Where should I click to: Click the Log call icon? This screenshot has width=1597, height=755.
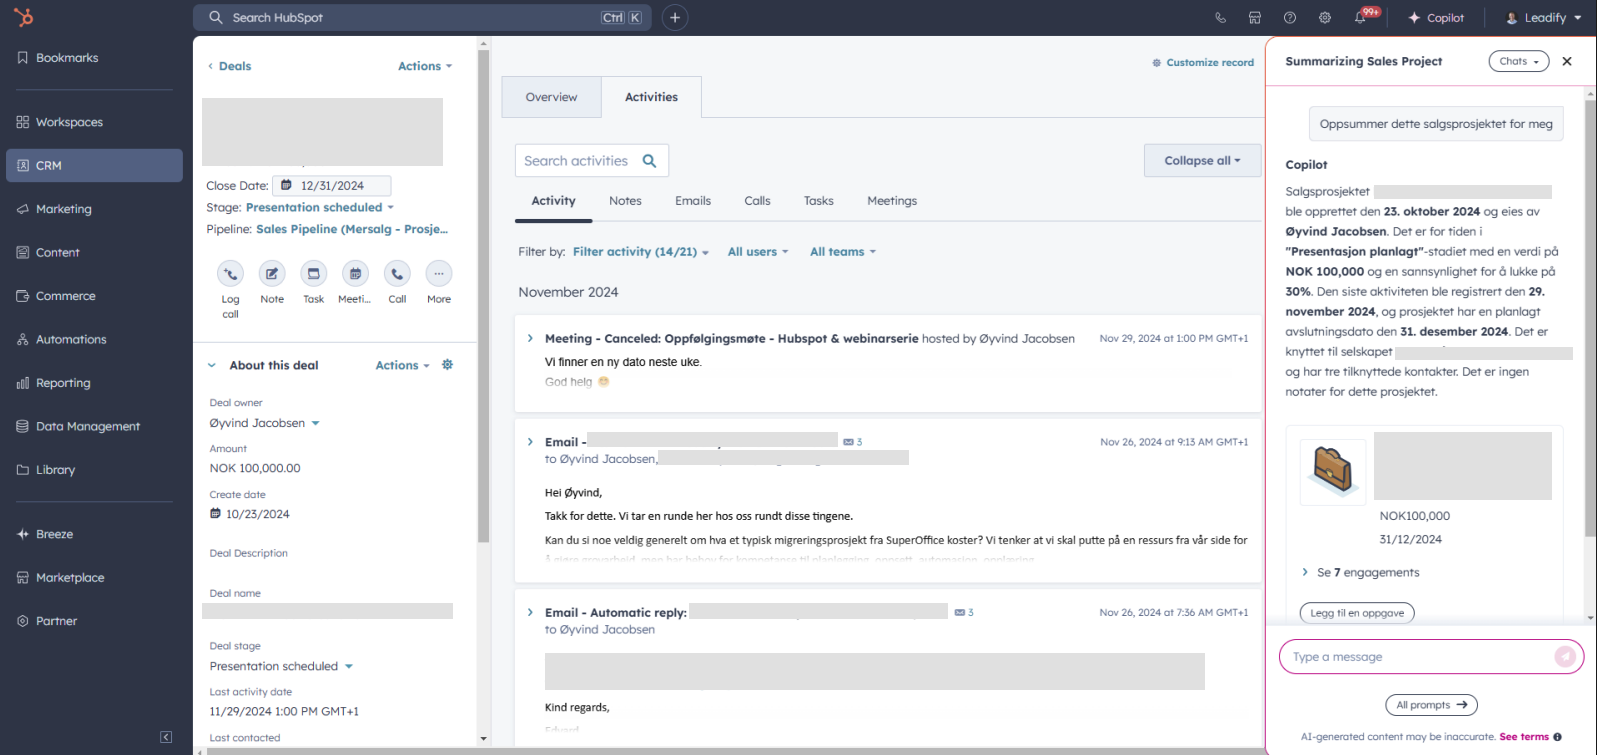tap(230, 273)
